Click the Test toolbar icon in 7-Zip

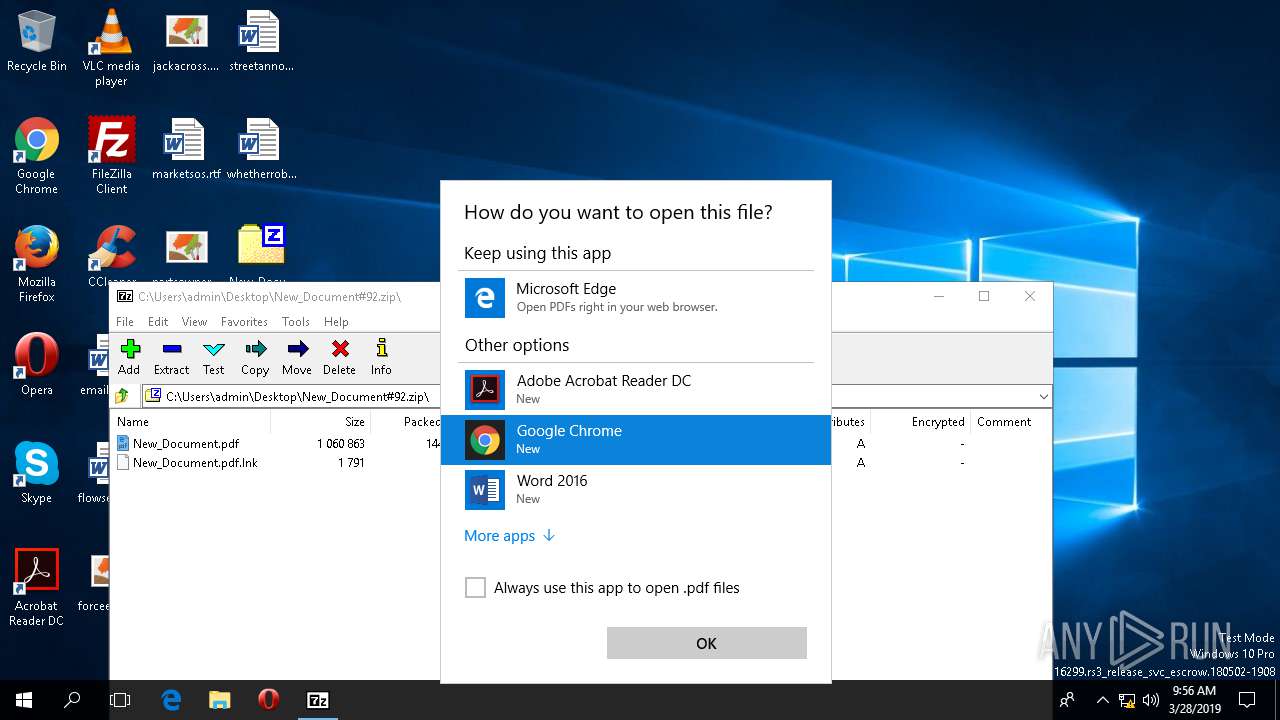[214, 356]
